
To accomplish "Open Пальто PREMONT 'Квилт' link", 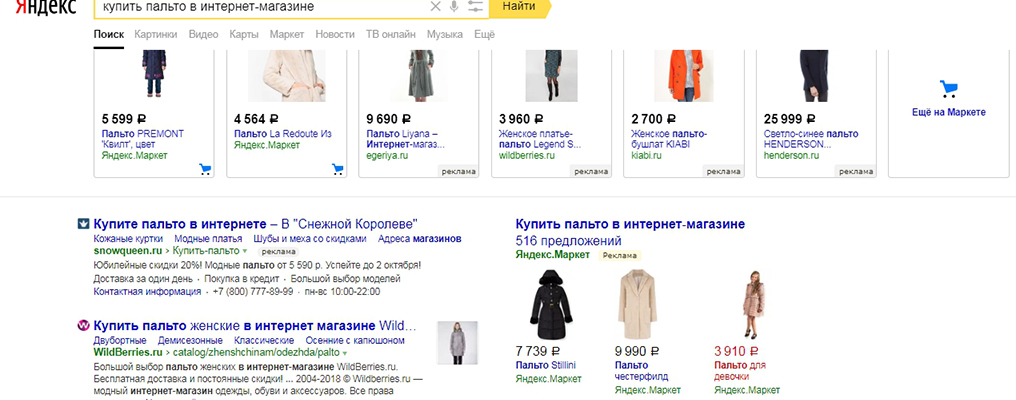I will pos(143,139).
